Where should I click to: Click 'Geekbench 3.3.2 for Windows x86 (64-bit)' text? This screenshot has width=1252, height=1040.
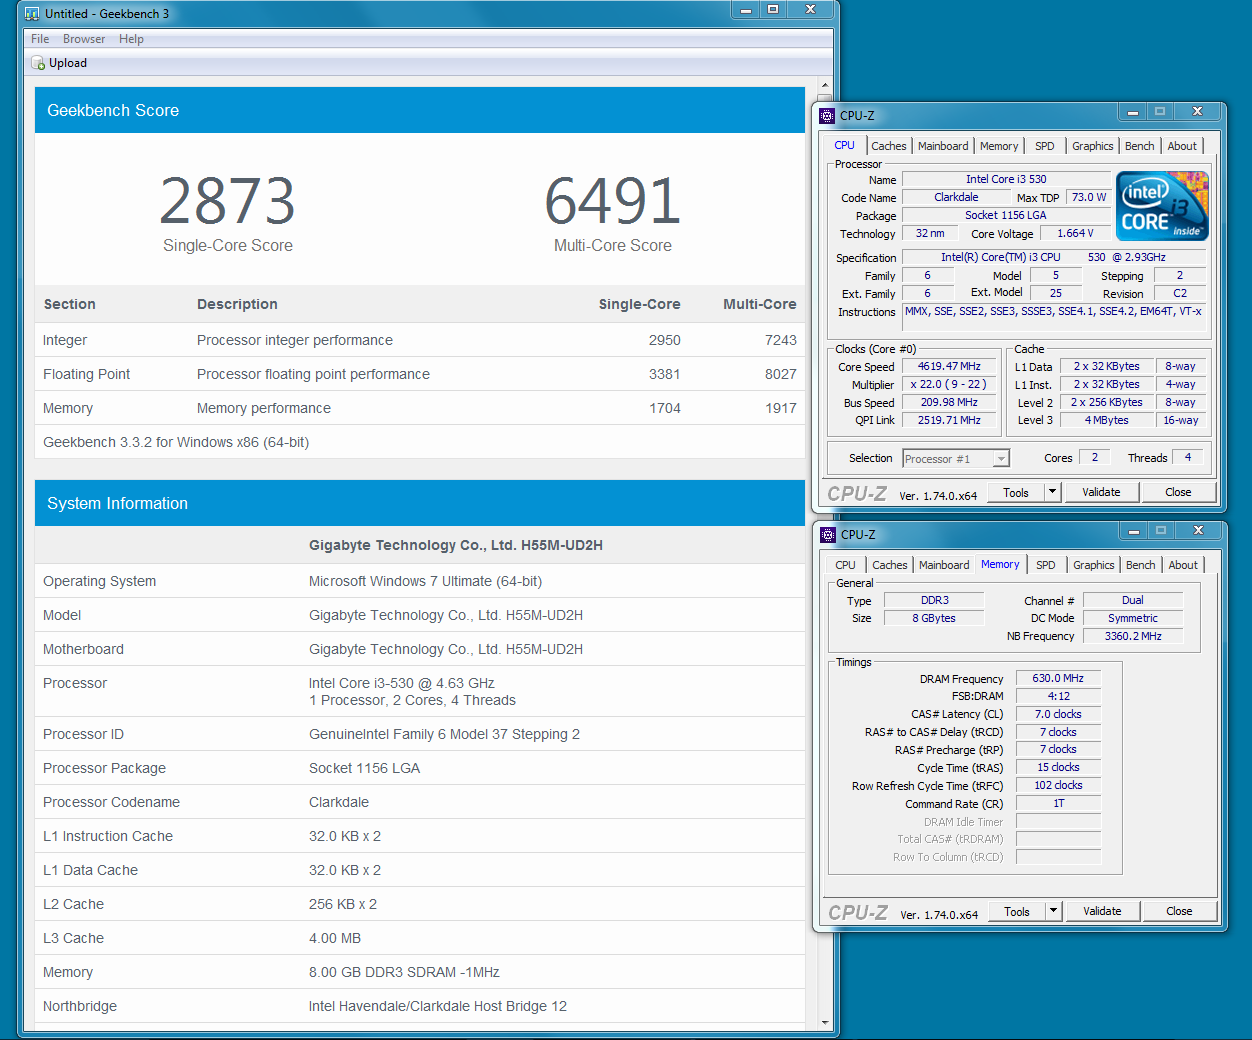tap(176, 442)
